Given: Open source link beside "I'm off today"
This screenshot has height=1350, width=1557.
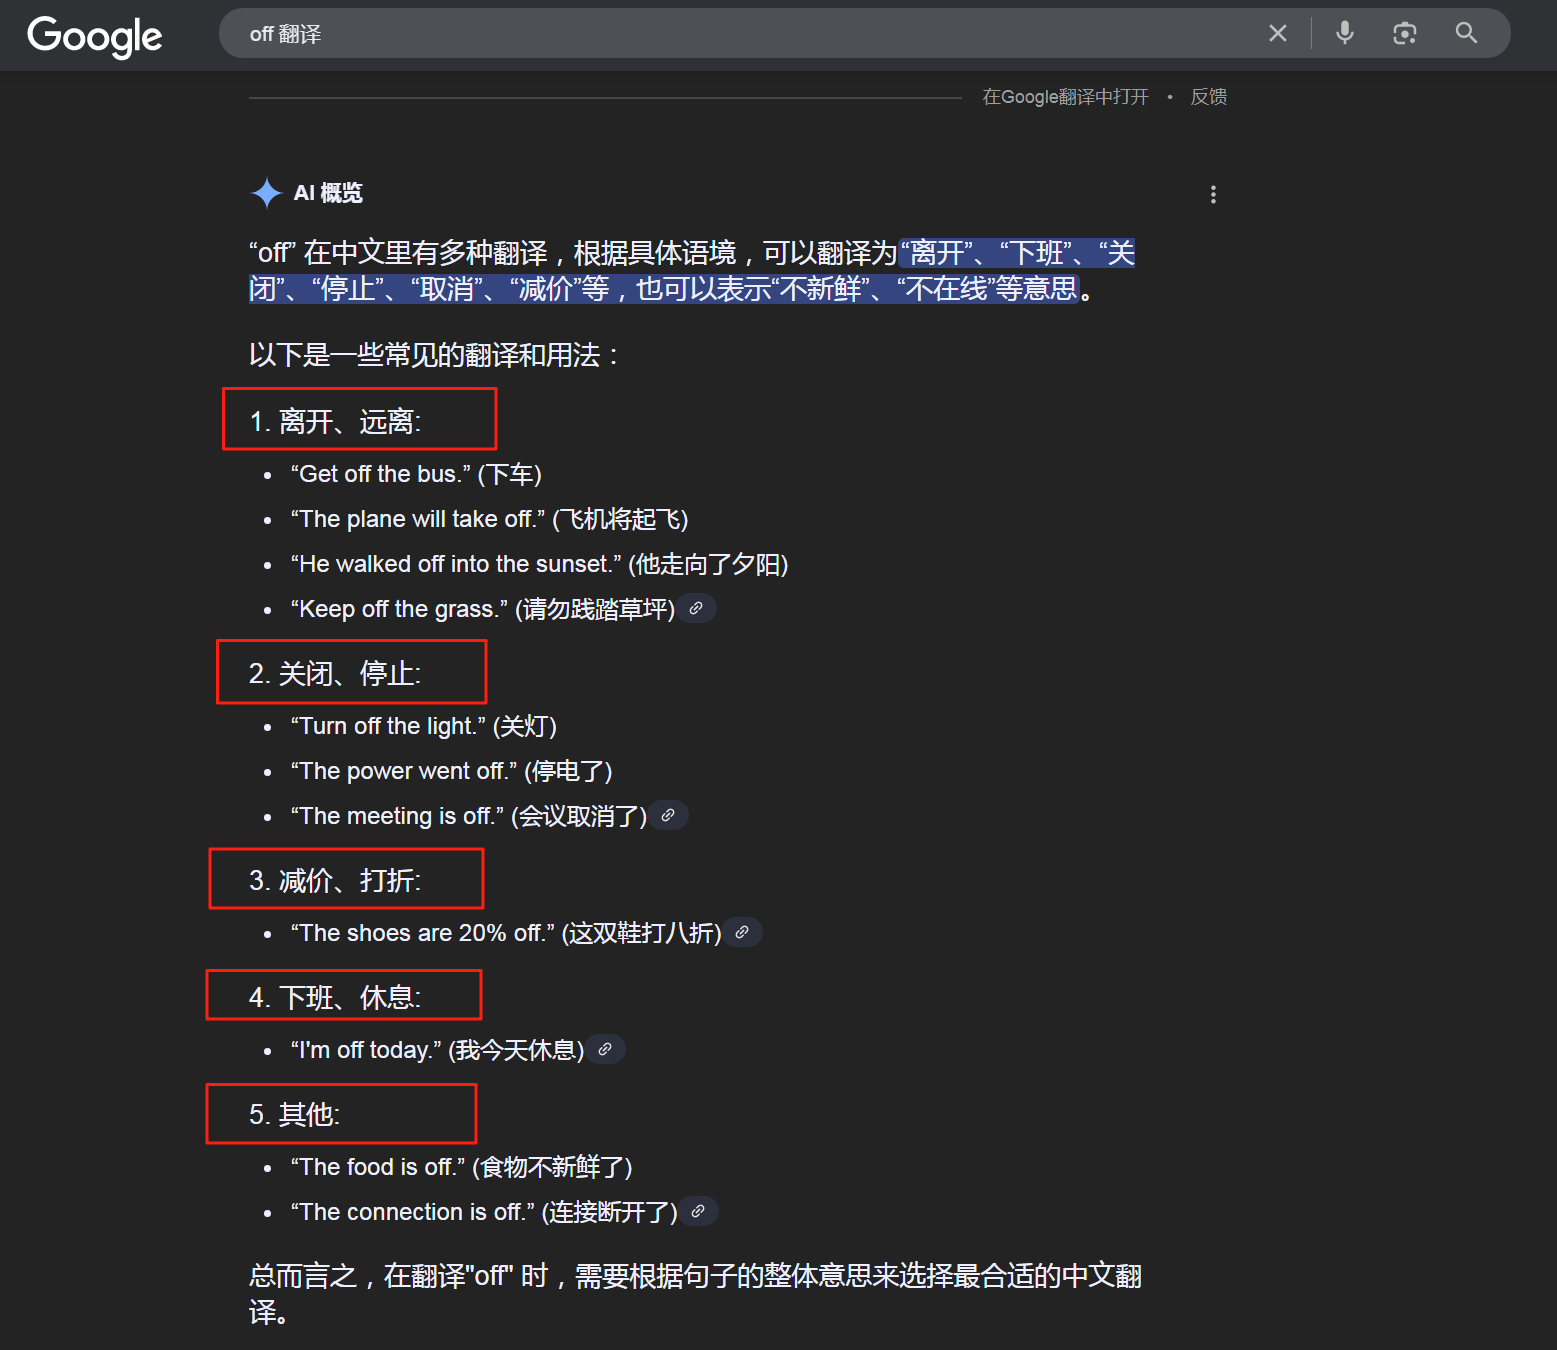Looking at the screenshot, I should 606,1048.
